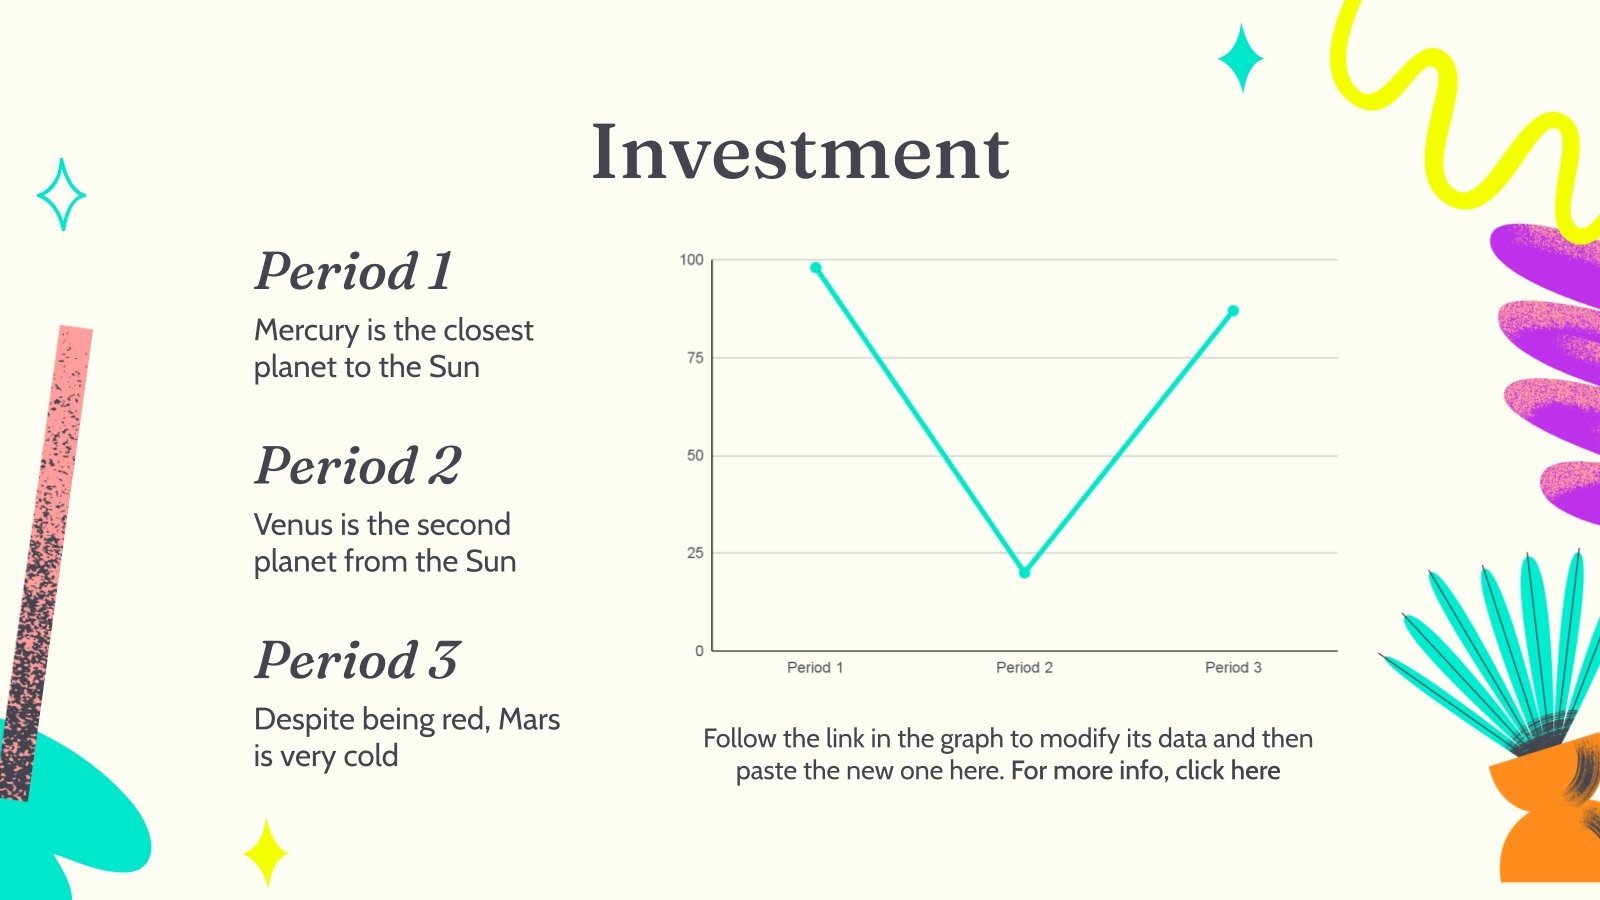Click the Period 1 heading
The height and width of the screenshot is (900, 1600).
pyautogui.click(x=354, y=271)
